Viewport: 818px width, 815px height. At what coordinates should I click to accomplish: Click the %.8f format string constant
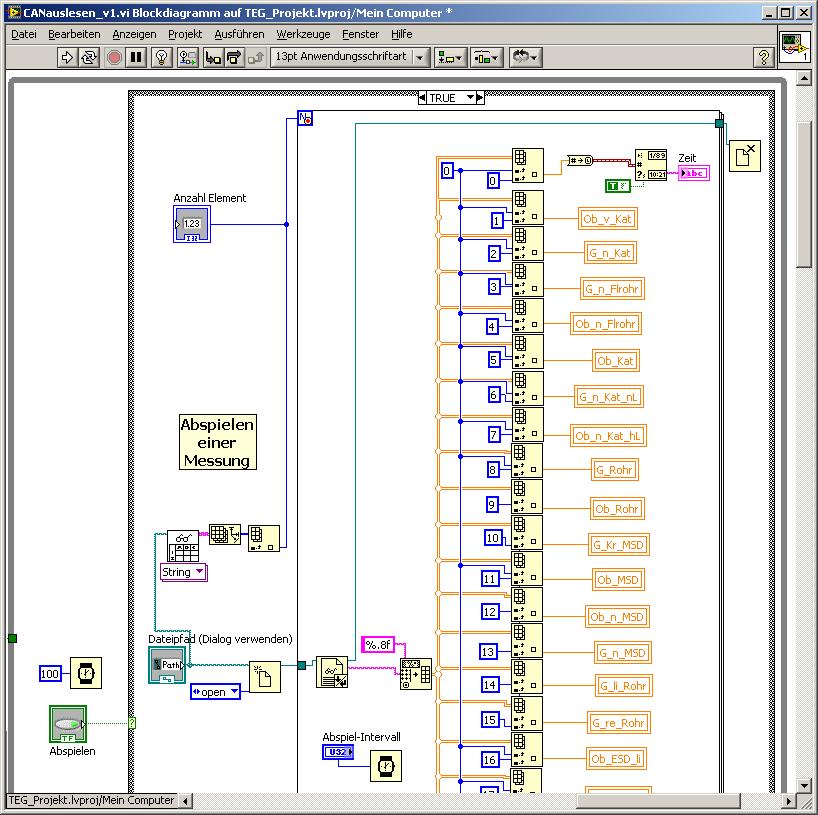378,645
